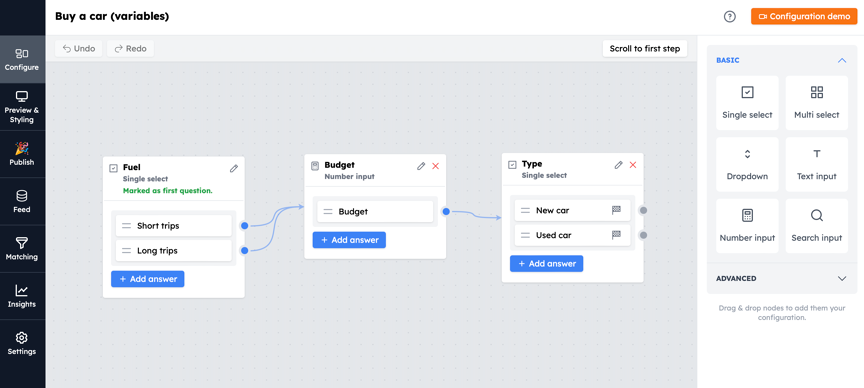Select the New car answer
This screenshot has height=388, width=864.
click(573, 211)
